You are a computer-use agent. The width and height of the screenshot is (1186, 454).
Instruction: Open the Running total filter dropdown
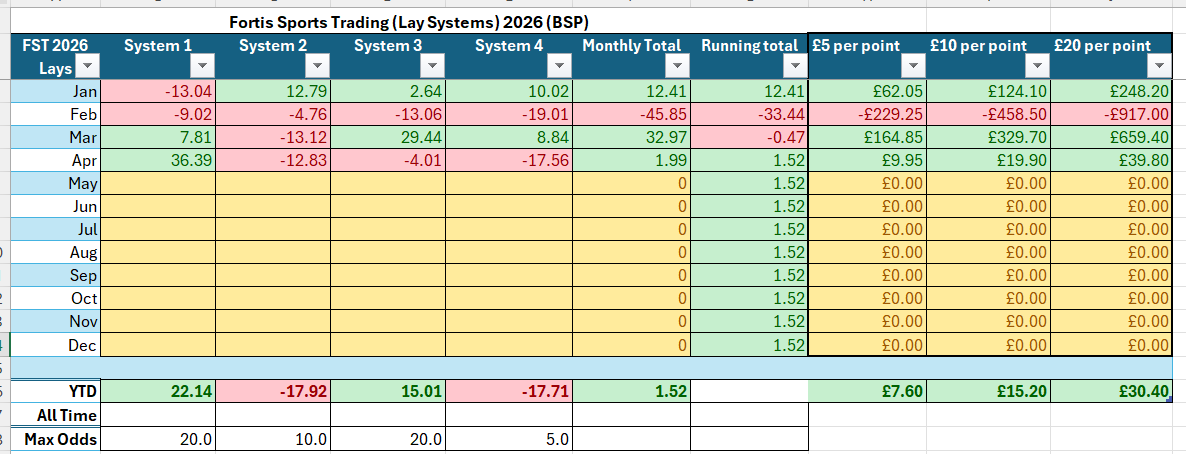click(794, 67)
